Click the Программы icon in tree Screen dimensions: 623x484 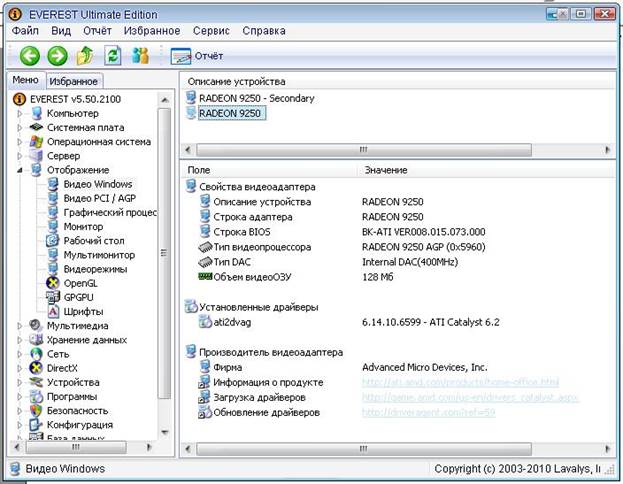click(36, 397)
